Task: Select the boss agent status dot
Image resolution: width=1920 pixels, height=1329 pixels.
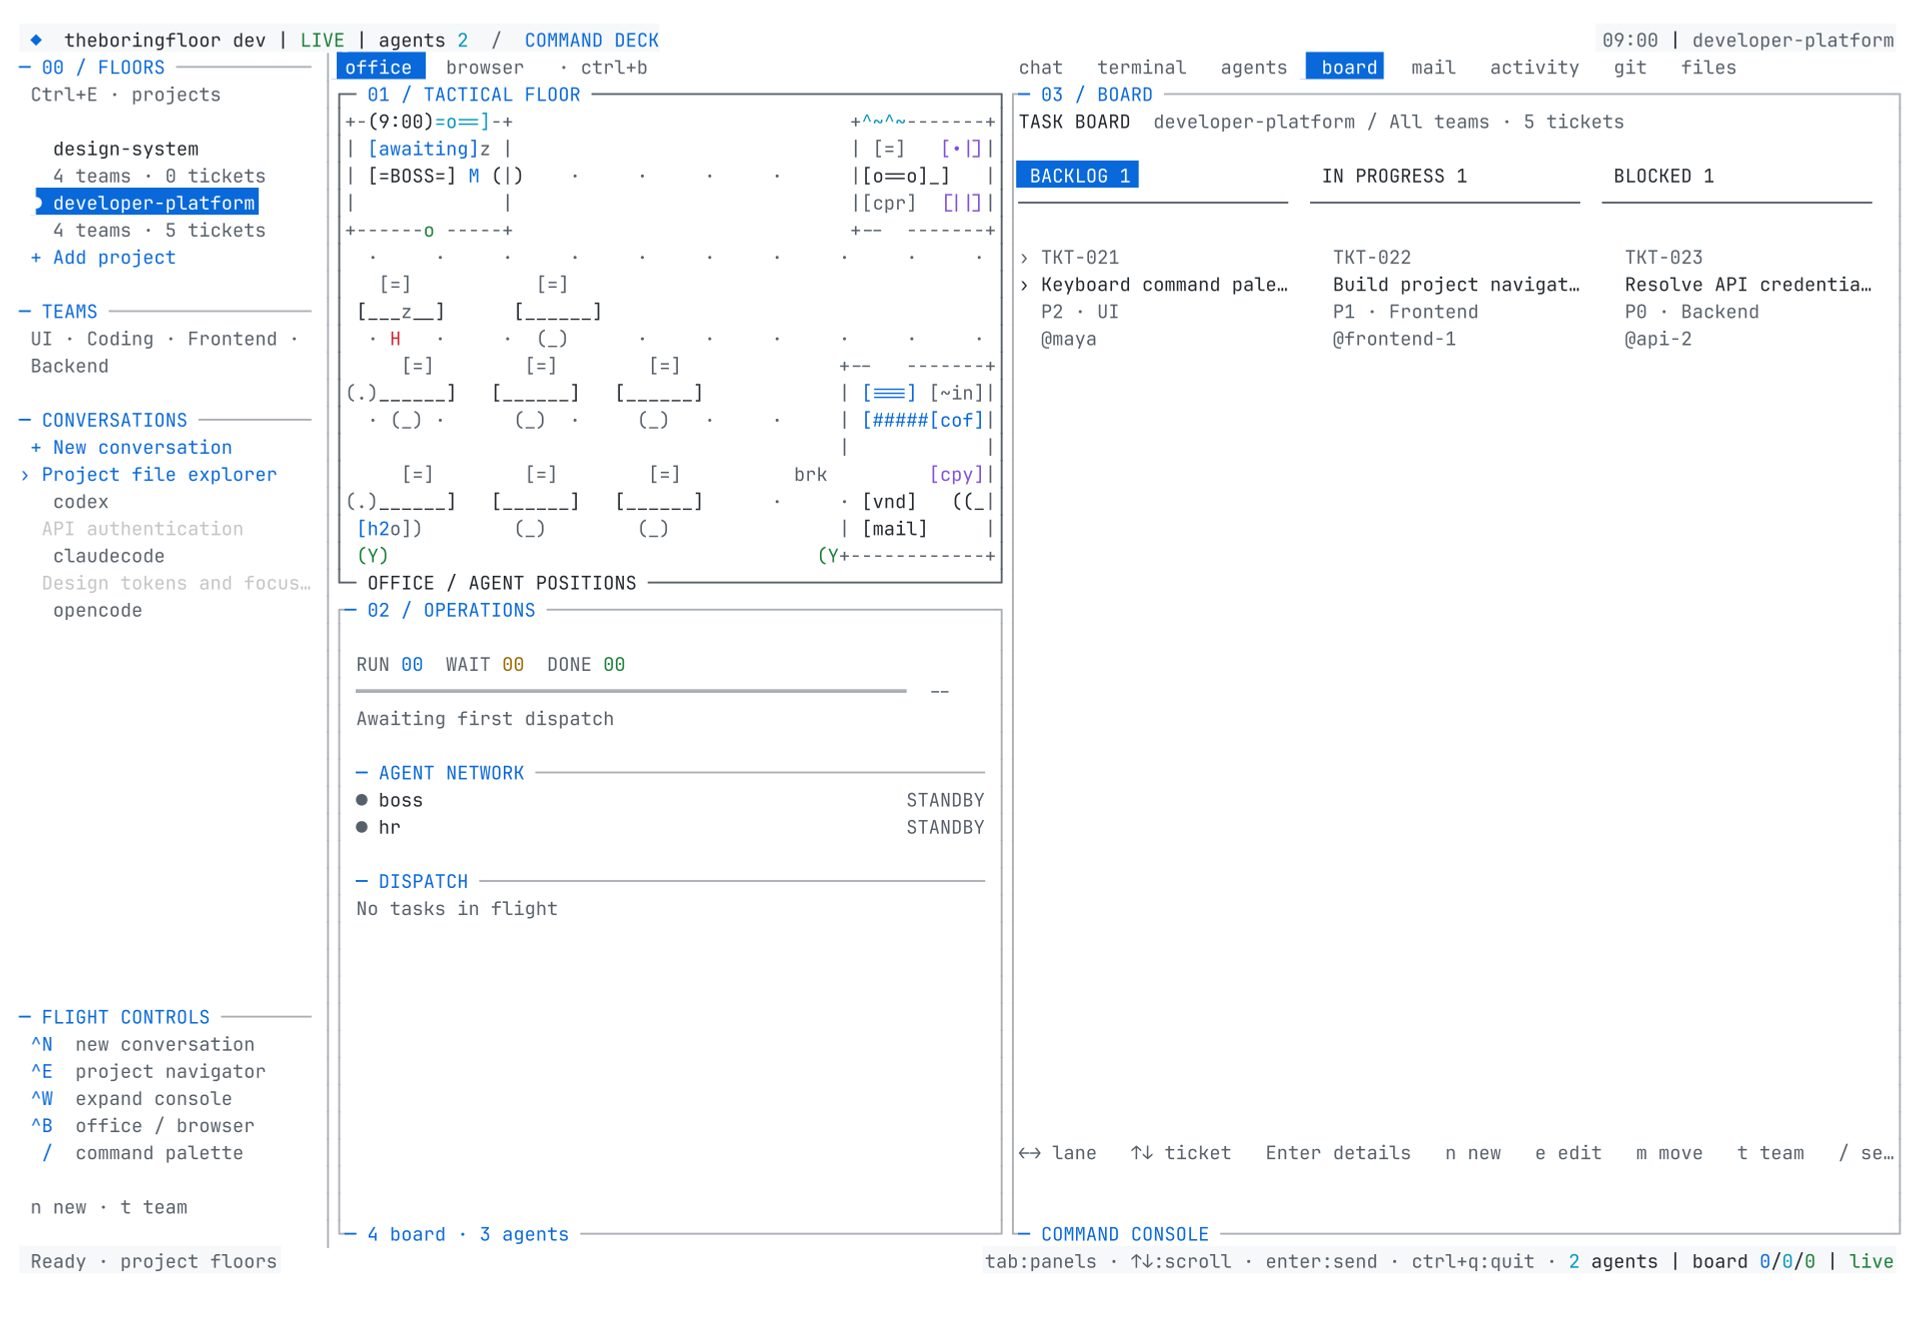Action: (x=362, y=800)
